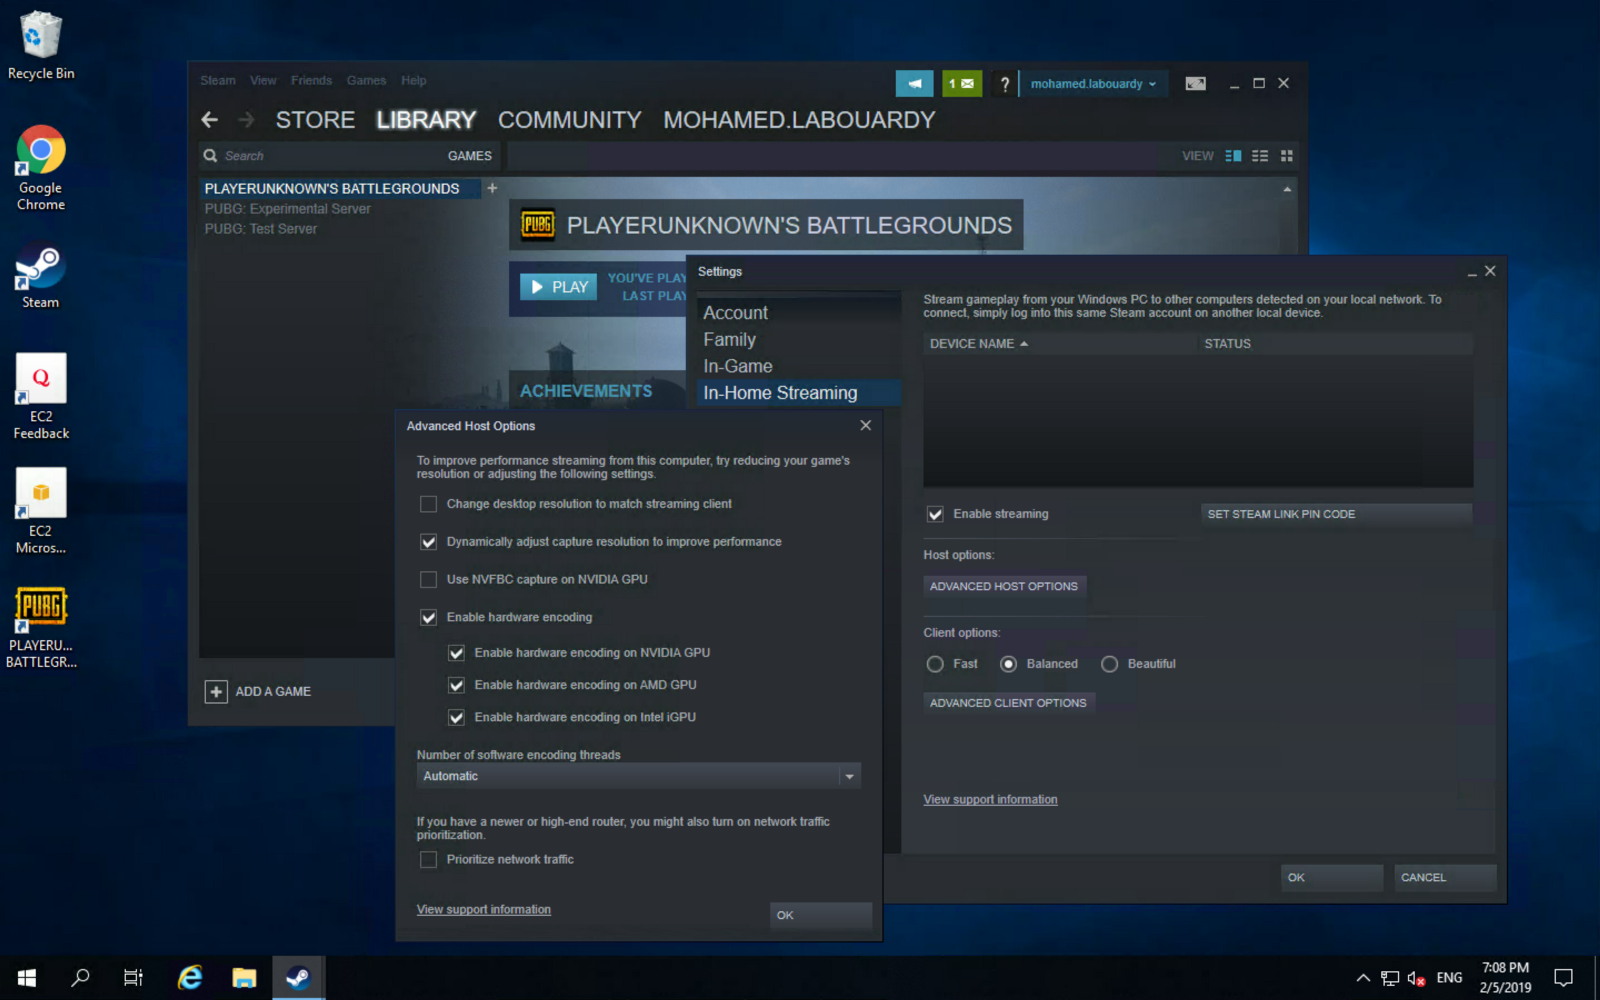Click OK in Advanced Host Options dialog

pos(821,915)
